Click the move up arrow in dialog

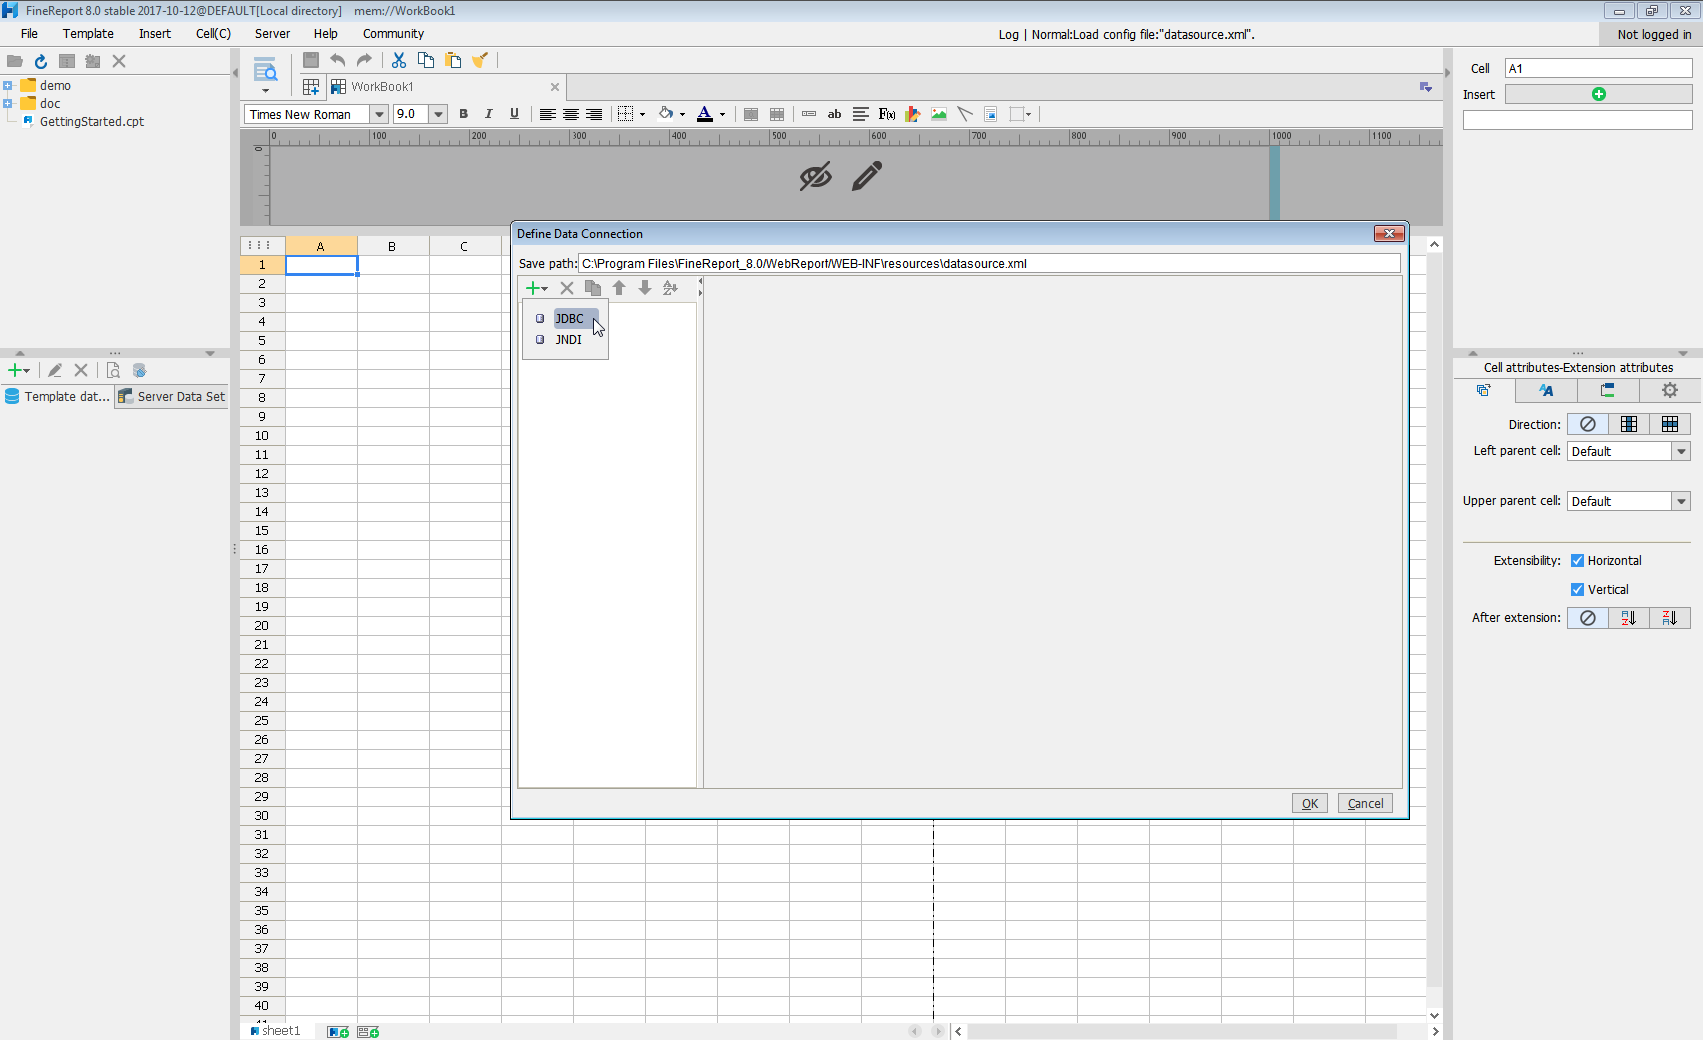(619, 288)
